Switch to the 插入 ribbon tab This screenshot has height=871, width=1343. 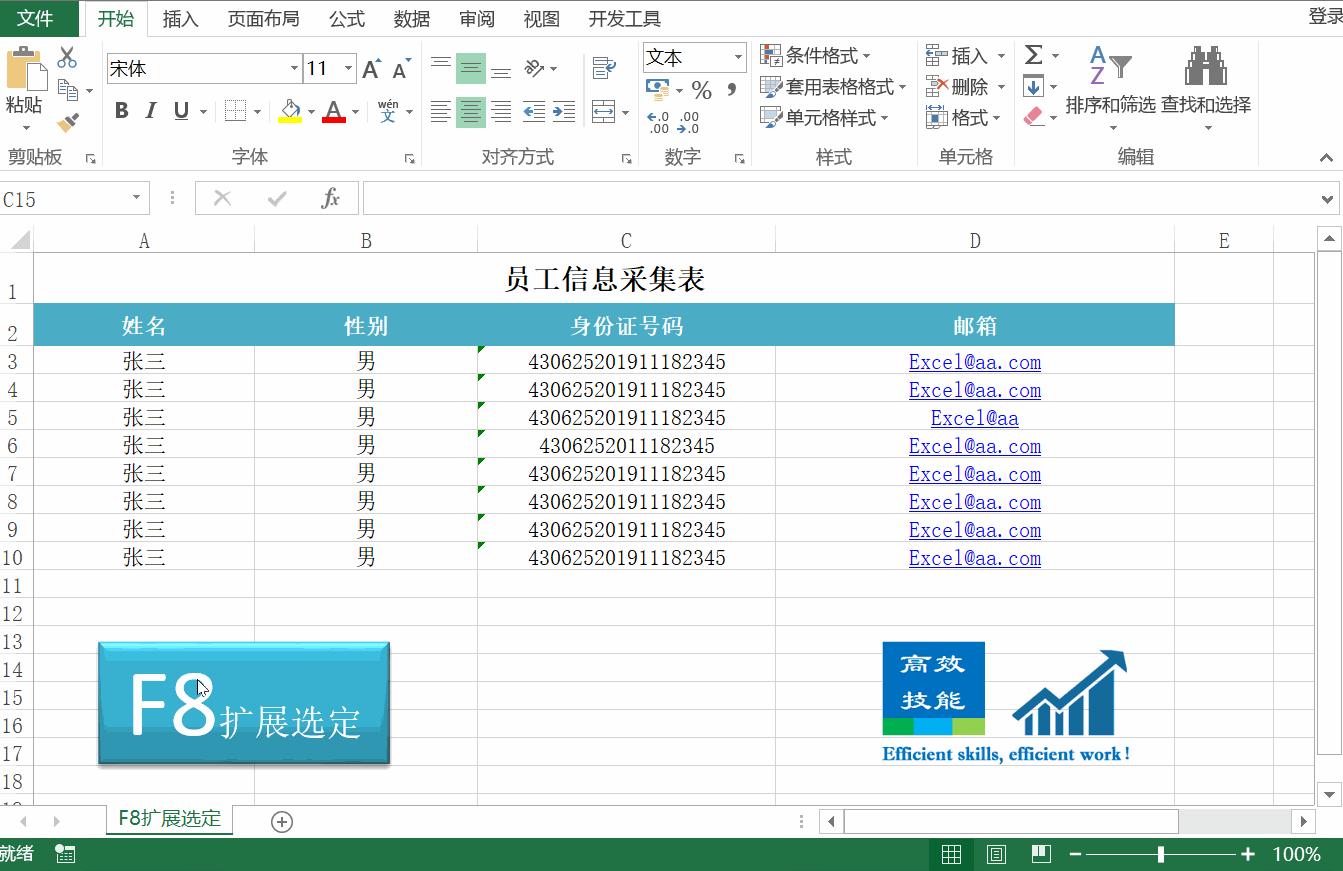point(180,18)
